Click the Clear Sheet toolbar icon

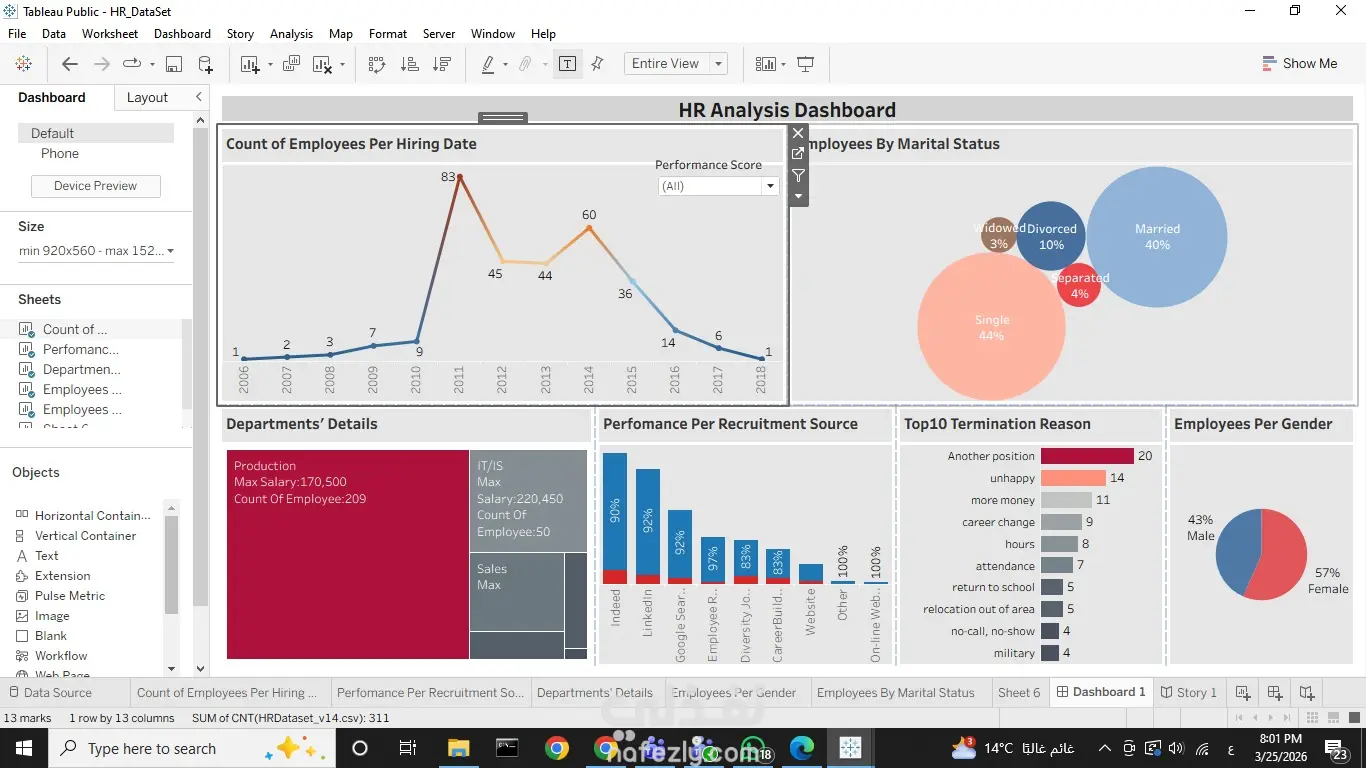(323, 64)
